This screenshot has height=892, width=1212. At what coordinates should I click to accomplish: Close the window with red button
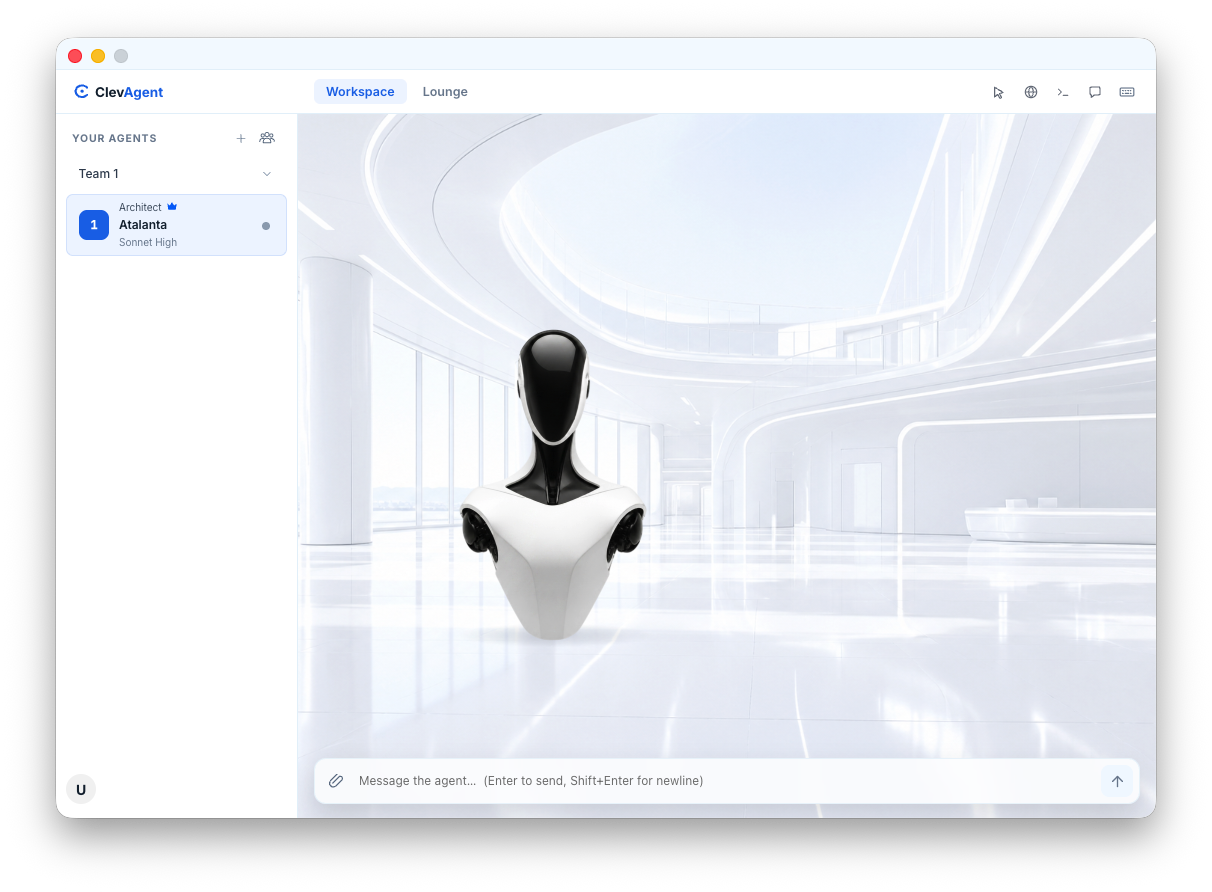coord(75,56)
